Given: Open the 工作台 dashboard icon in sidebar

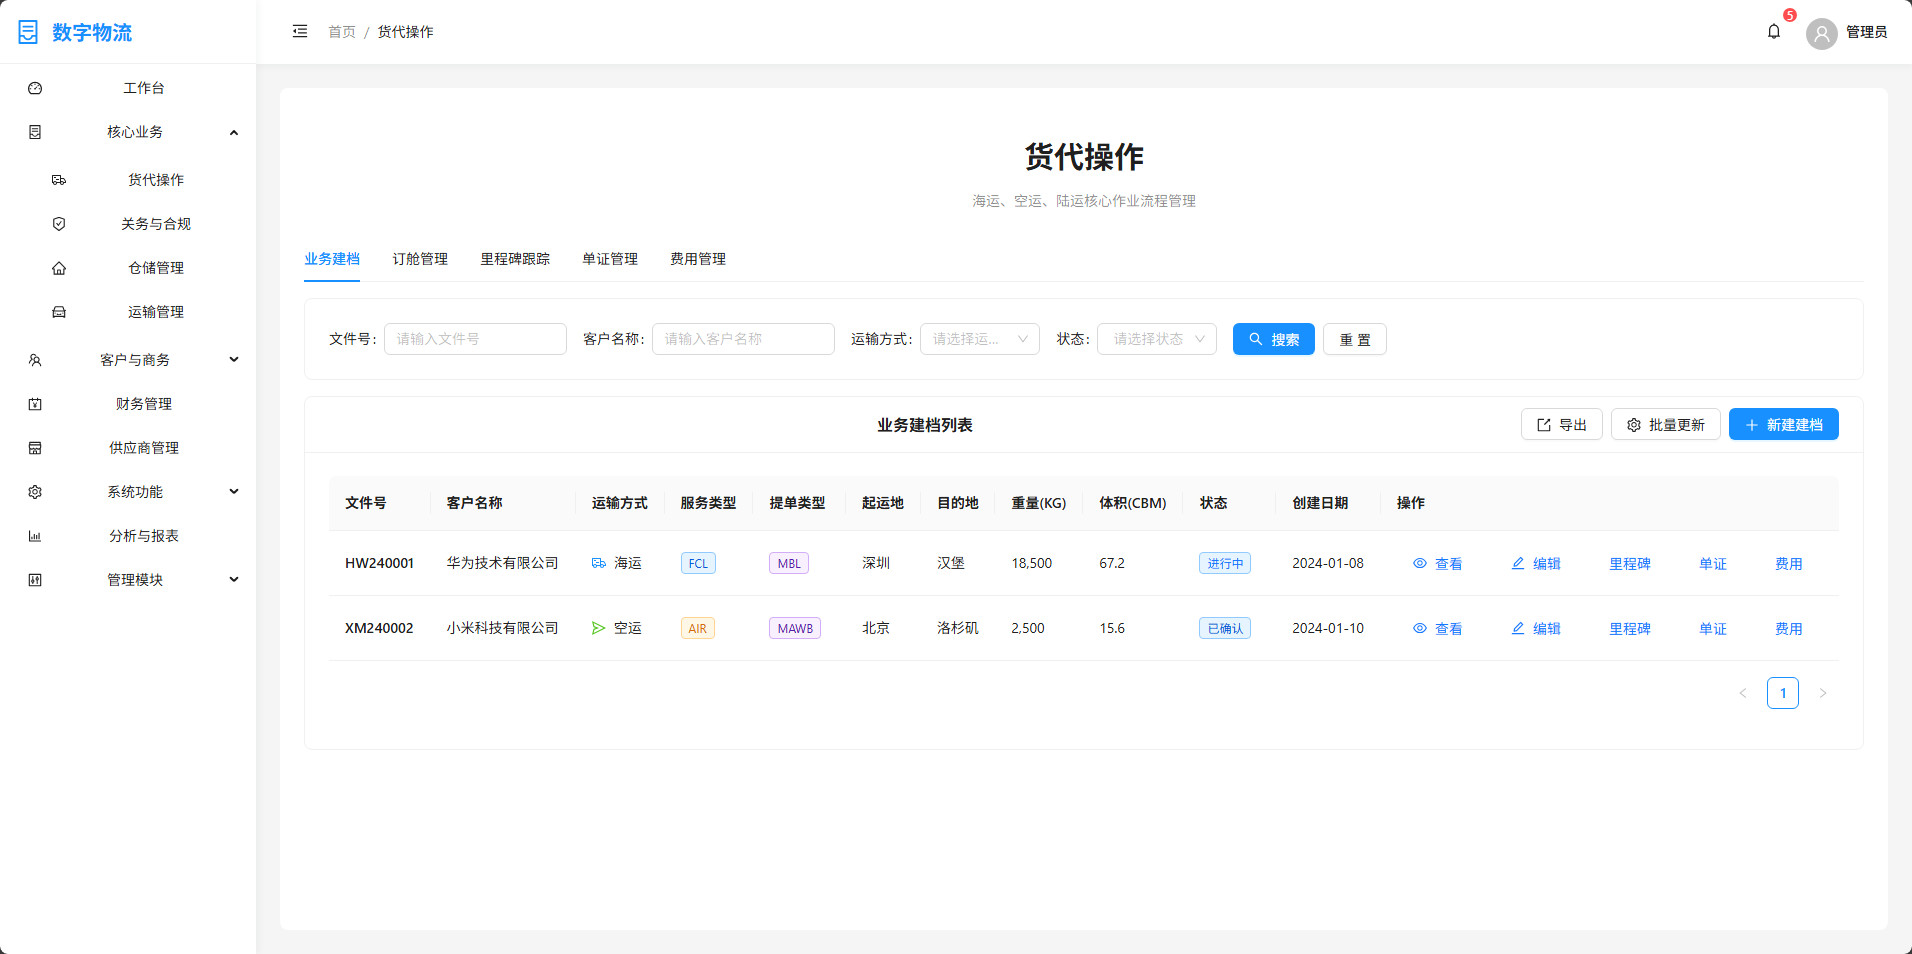Looking at the screenshot, I should (x=35, y=88).
